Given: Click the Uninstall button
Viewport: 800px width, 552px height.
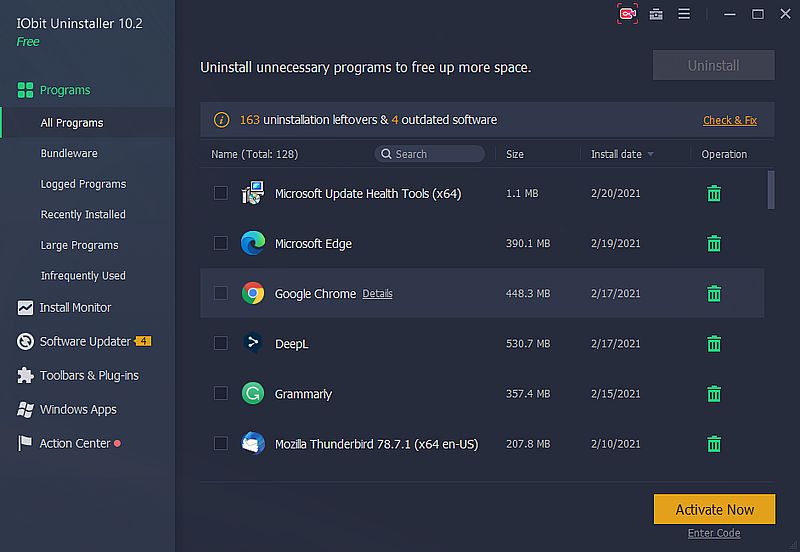Looking at the screenshot, I should click(x=713, y=65).
